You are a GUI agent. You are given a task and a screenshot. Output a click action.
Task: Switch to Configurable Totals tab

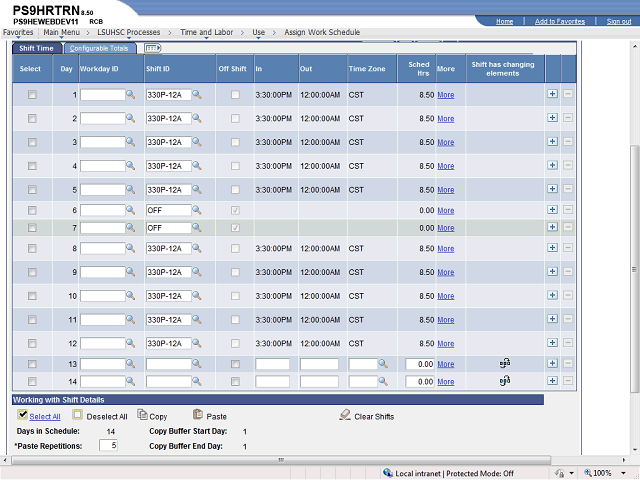pyautogui.click(x=99, y=48)
